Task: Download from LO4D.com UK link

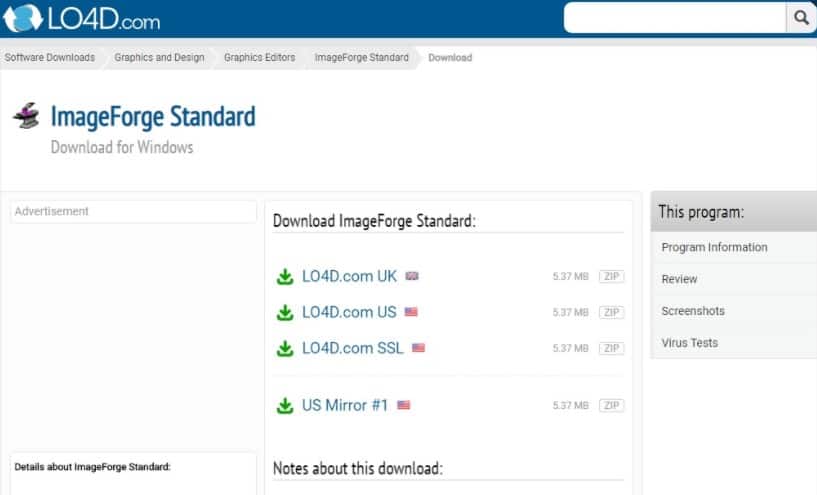Action: tap(349, 276)
